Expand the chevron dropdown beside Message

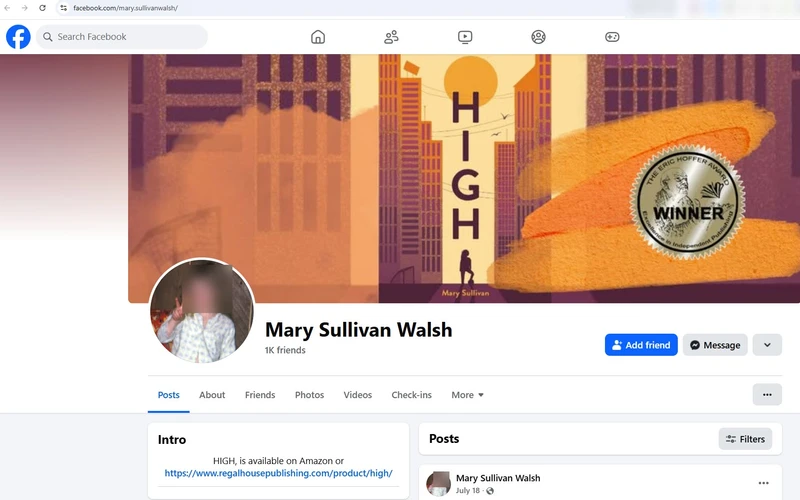point(767,345)
